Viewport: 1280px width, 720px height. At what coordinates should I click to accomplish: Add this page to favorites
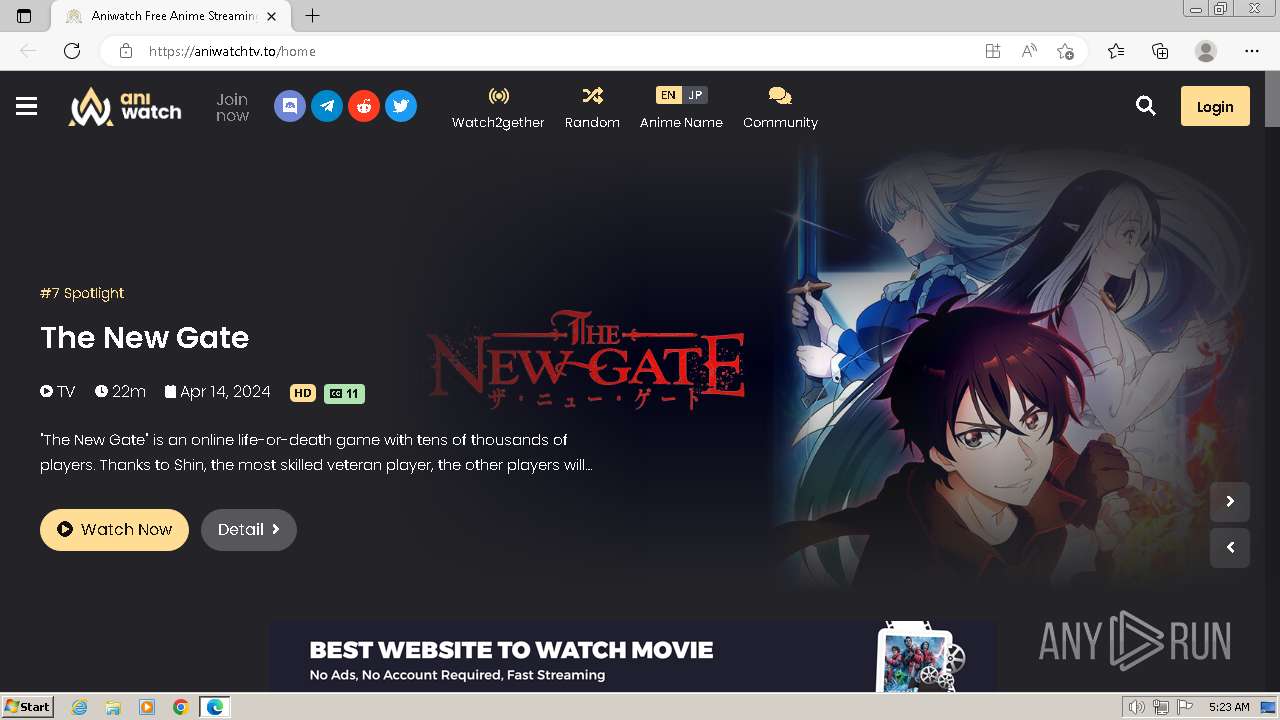tap(1065, 51)
